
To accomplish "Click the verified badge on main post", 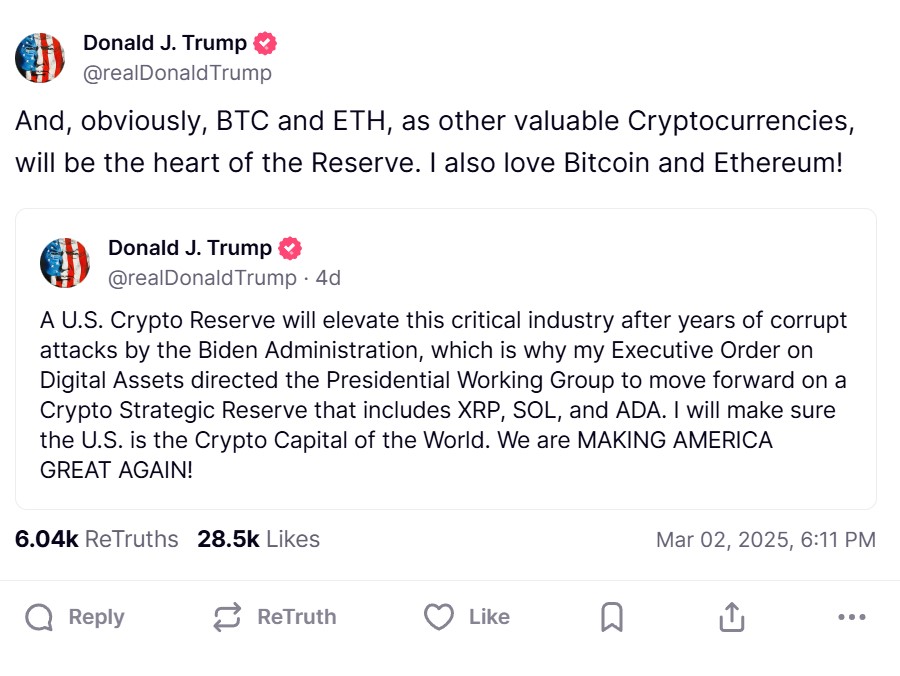I will click(266, 44).
